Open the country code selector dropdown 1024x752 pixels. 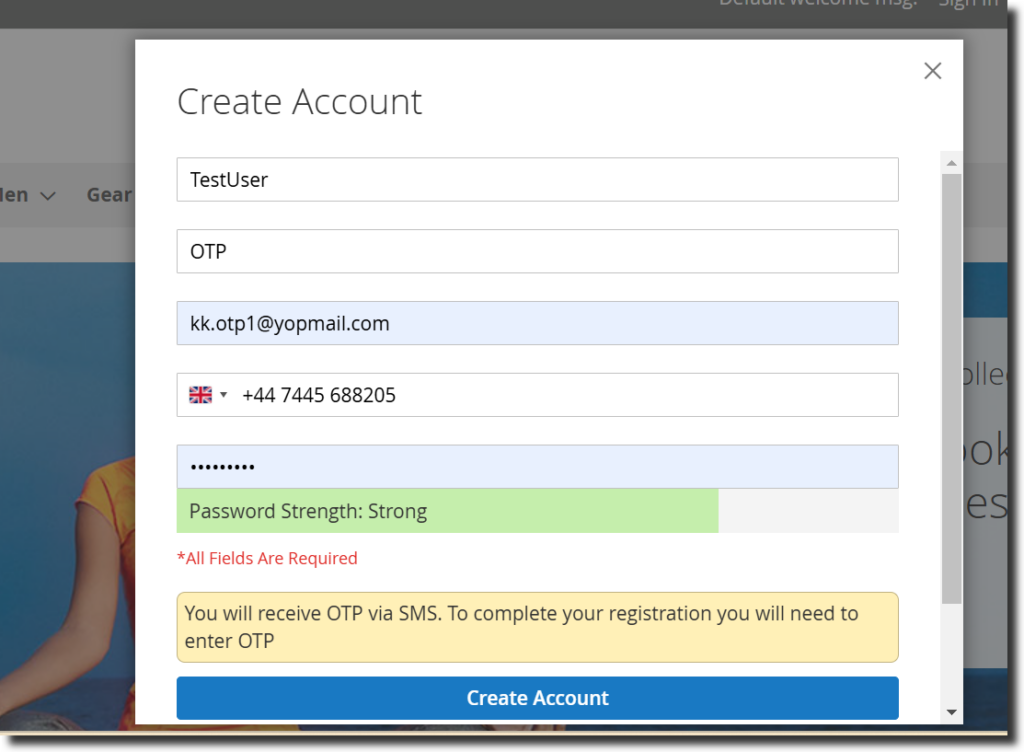207,394
